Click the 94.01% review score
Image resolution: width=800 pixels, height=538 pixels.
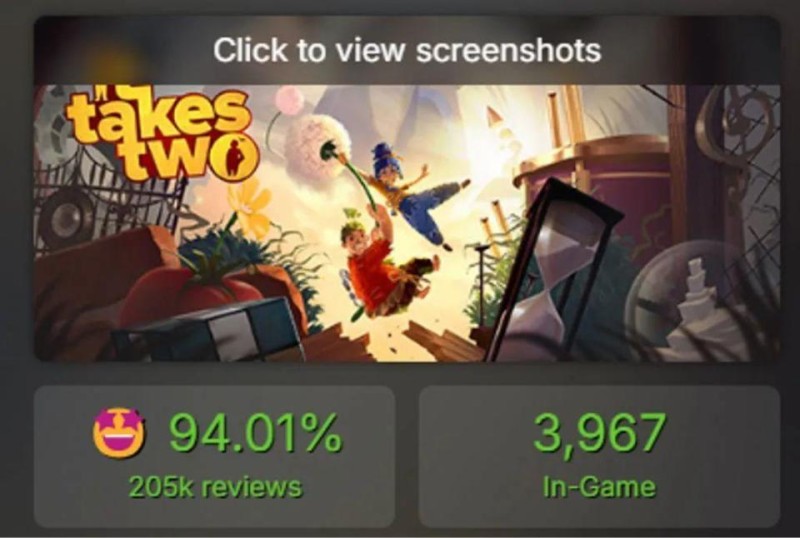point(255,432)
